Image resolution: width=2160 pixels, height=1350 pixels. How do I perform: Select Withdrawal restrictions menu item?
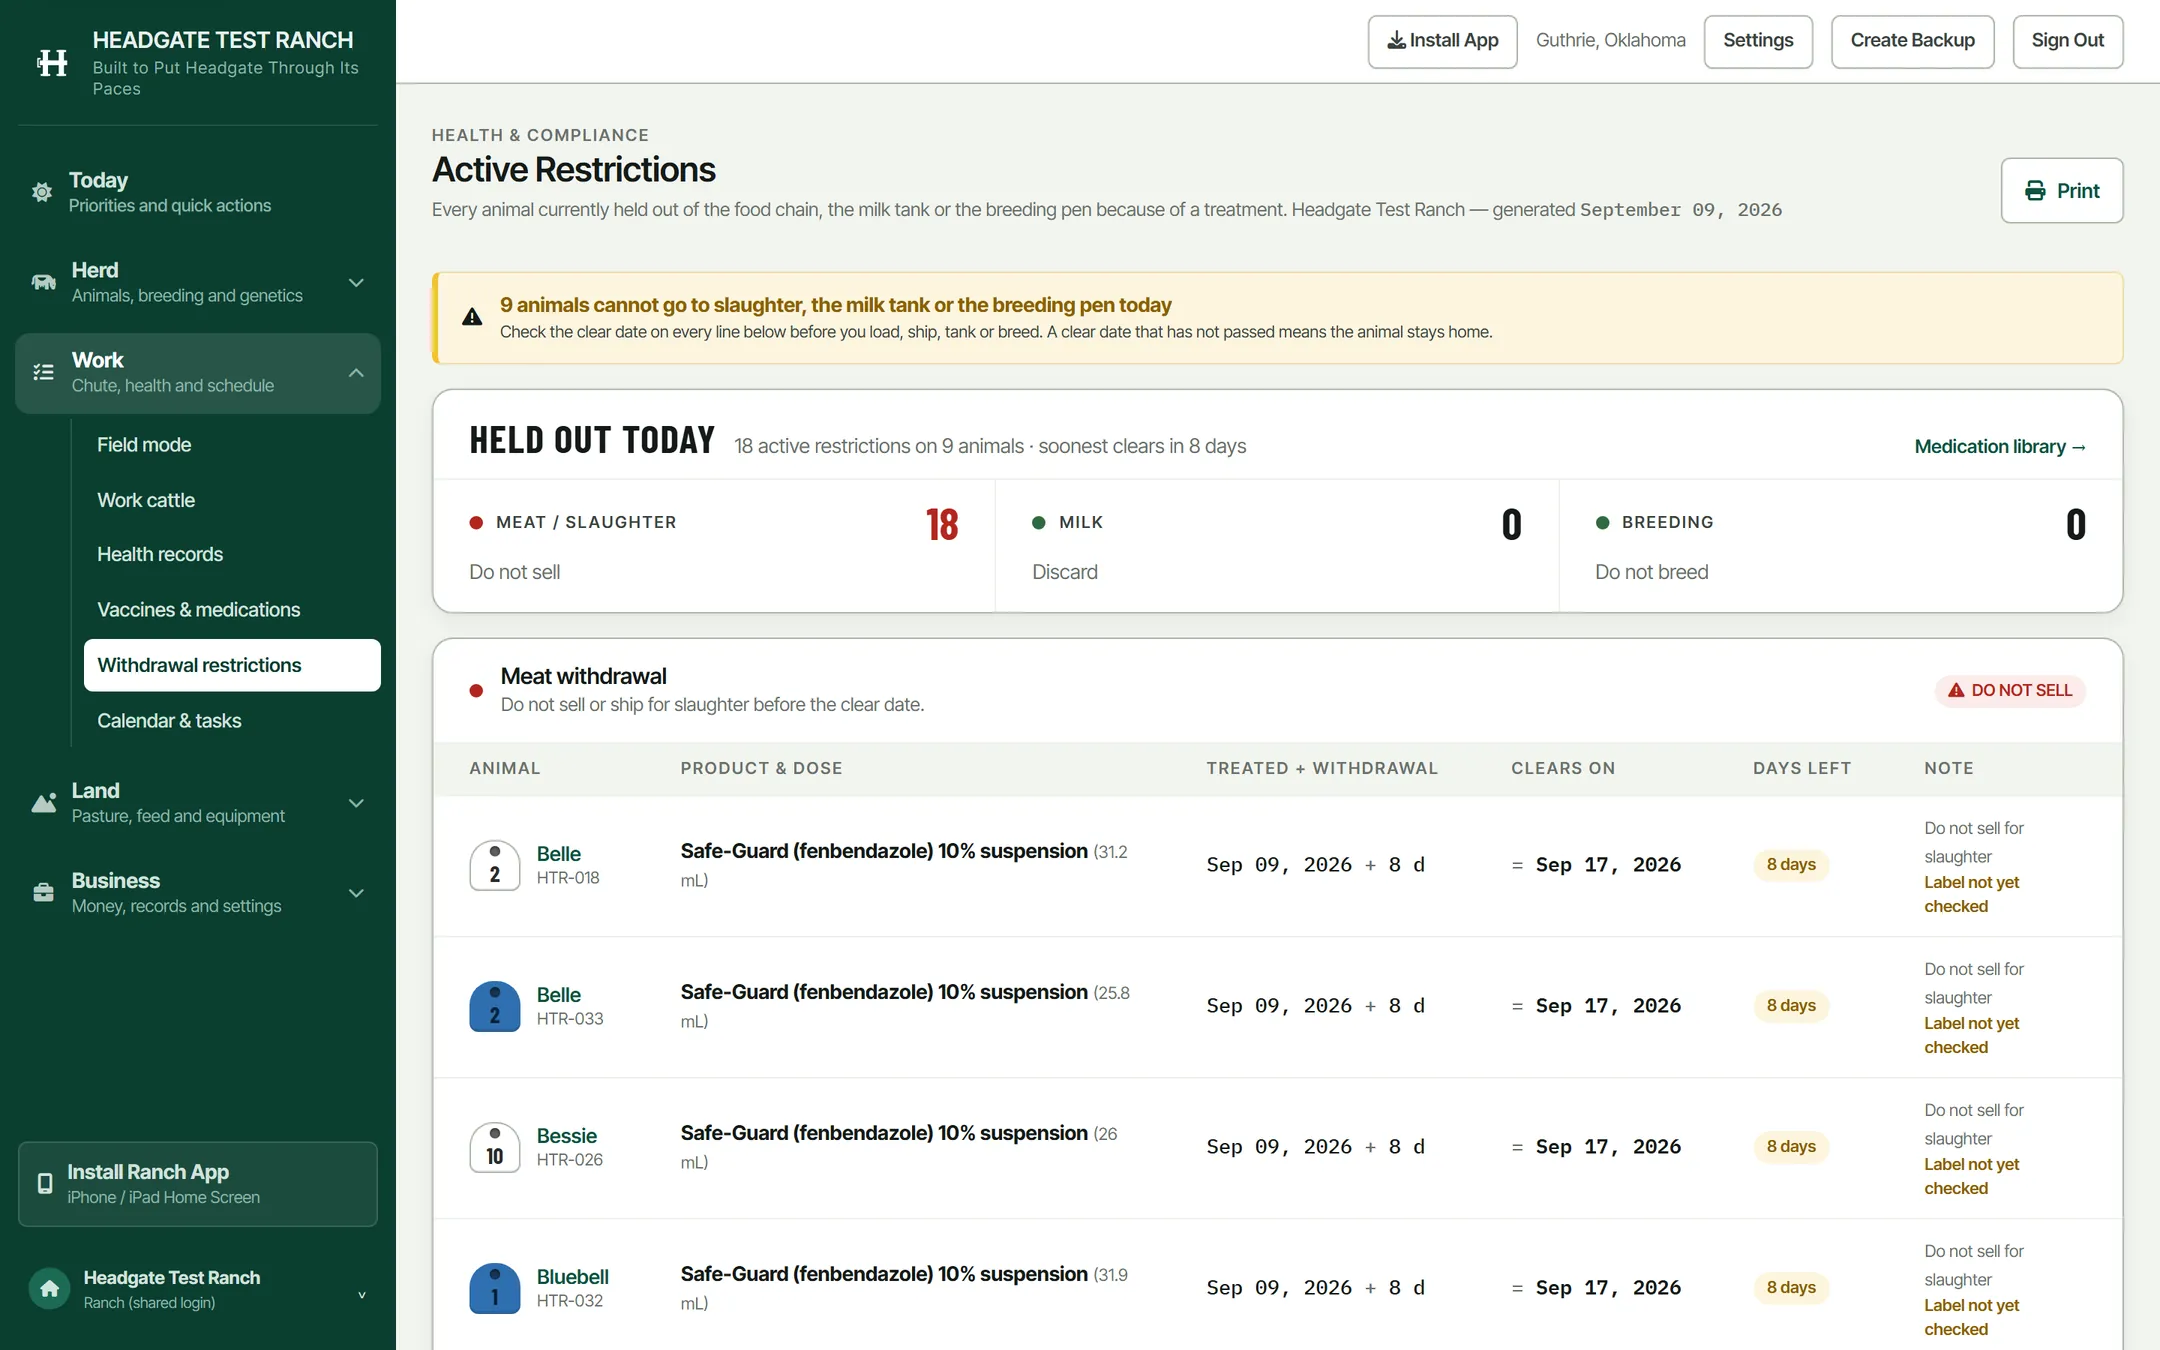tap(232, 665)
